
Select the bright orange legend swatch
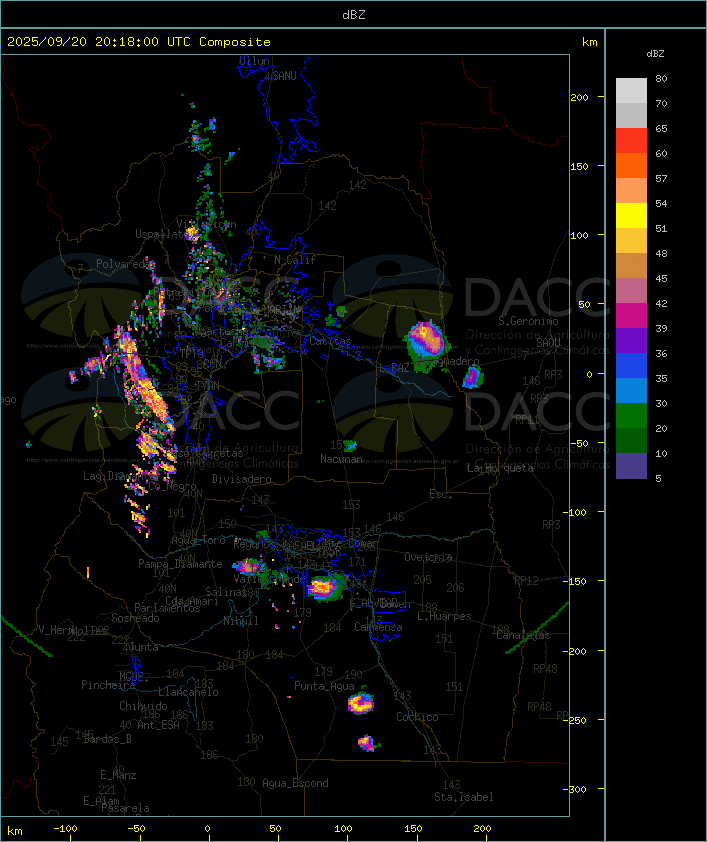tap(631, 166)
